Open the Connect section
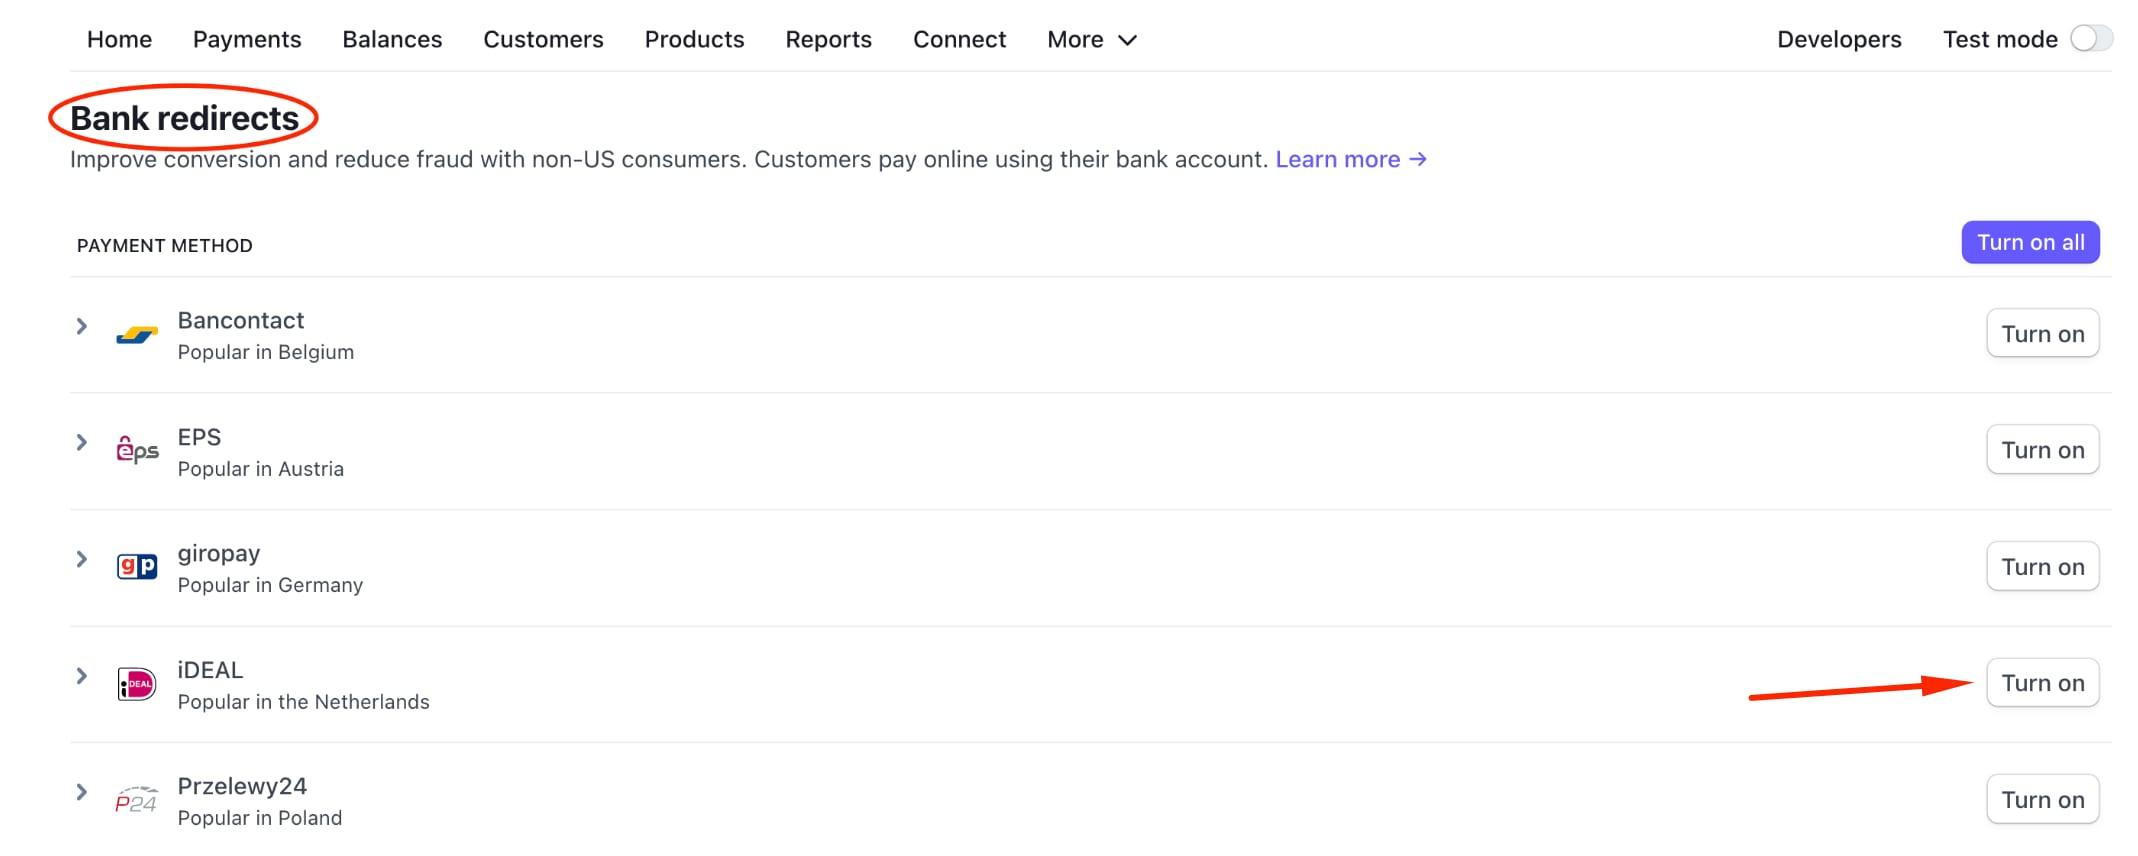This screenshot has height=856, width=2138. coord(959,39)
